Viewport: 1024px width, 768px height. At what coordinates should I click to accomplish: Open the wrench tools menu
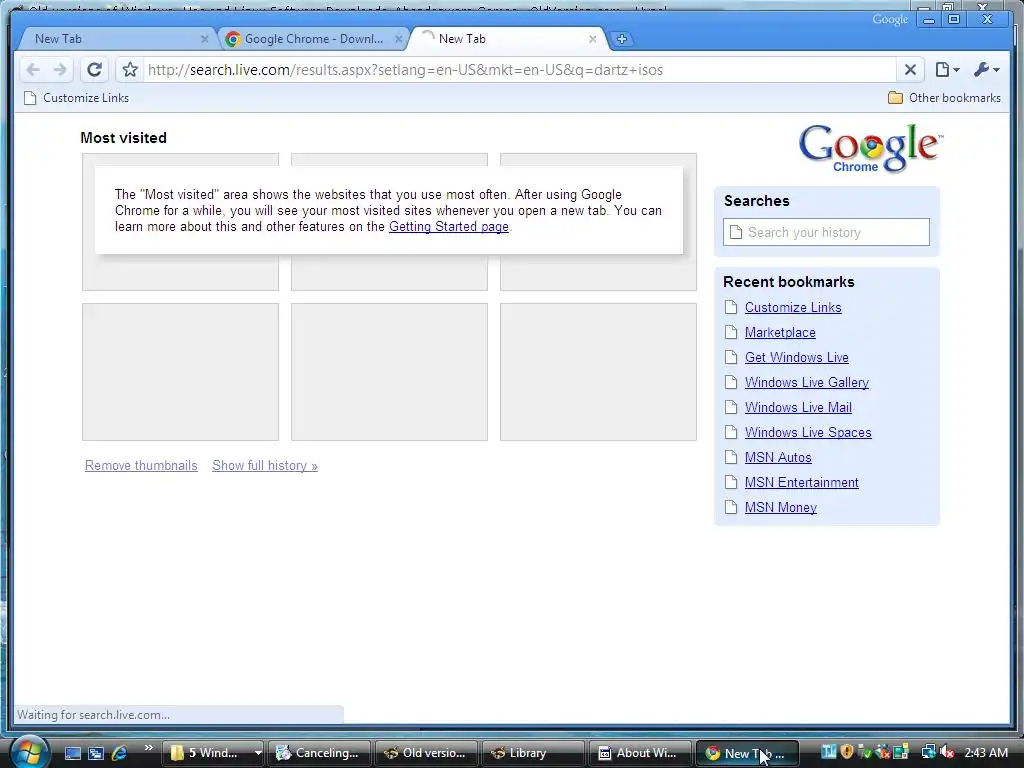pos(986,70)
